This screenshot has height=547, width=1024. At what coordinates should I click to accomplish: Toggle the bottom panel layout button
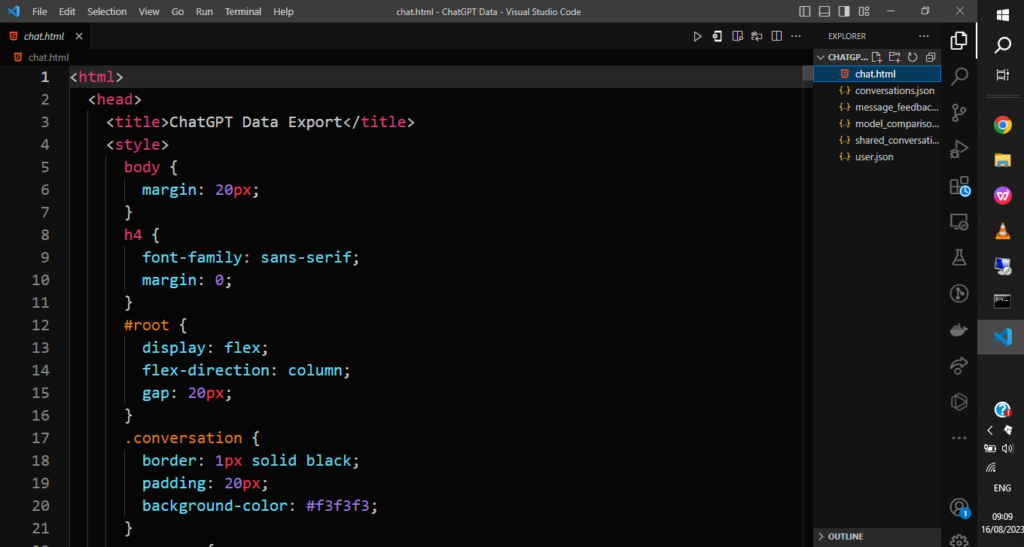click(824, 12)
